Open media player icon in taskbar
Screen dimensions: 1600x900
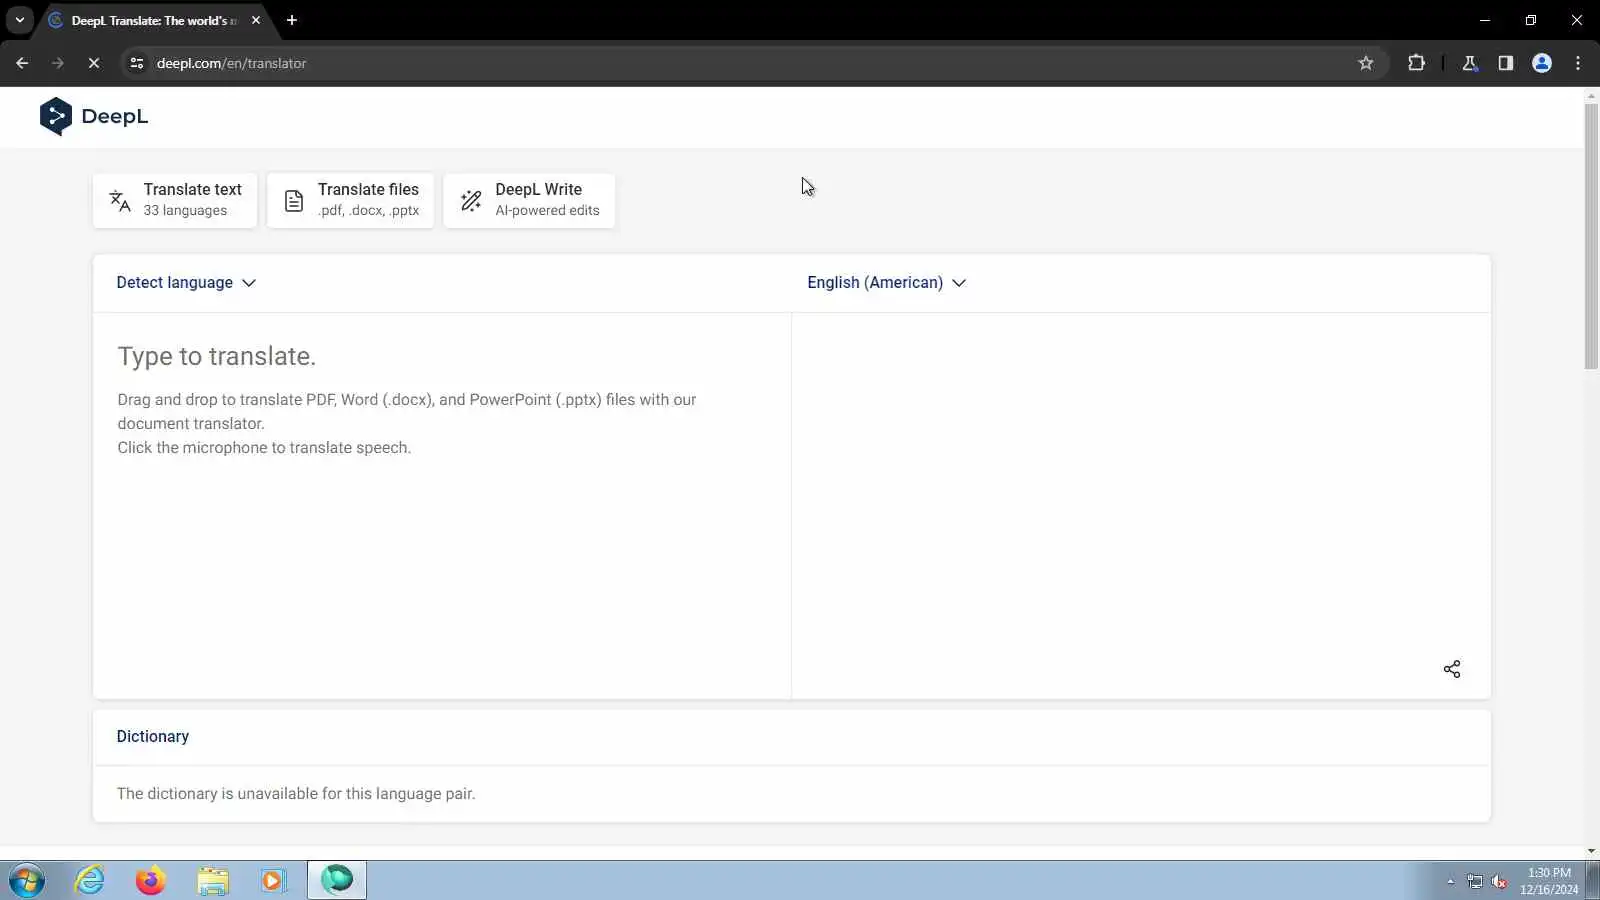[x=273, y=881]
